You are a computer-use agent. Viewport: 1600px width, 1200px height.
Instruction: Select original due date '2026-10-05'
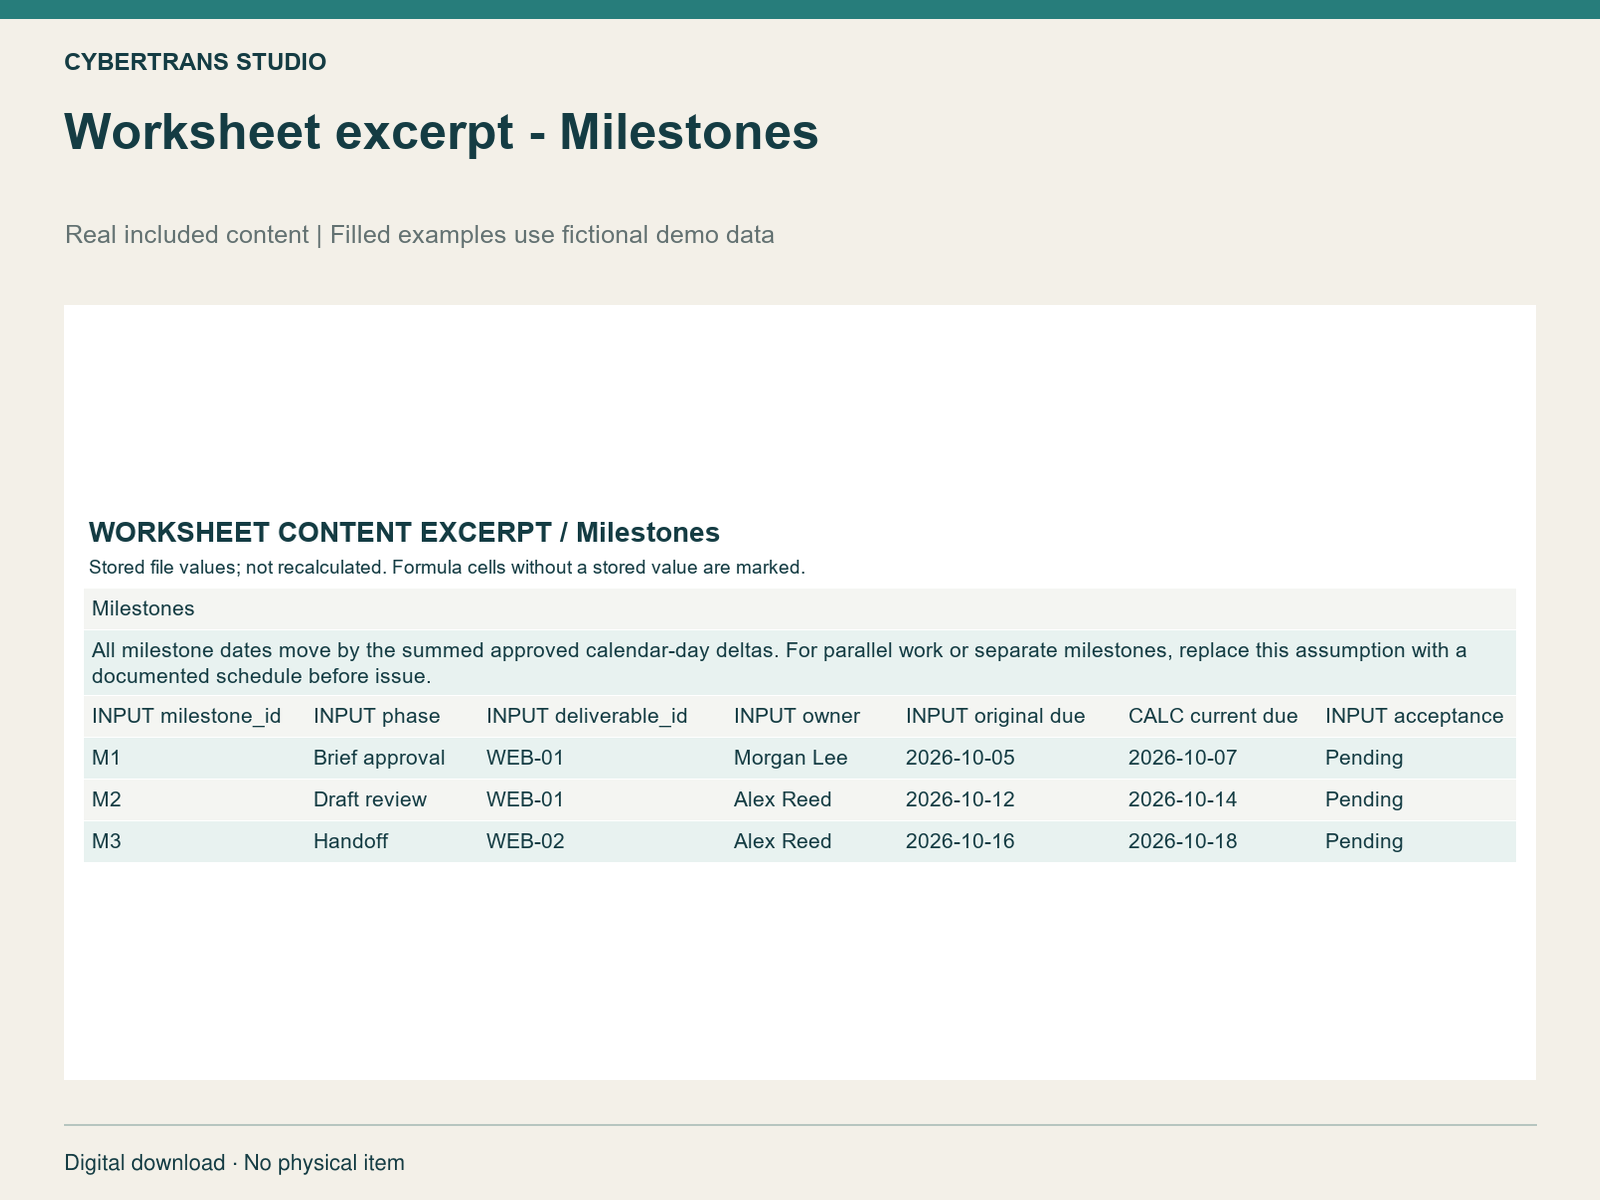coord(960,758)
